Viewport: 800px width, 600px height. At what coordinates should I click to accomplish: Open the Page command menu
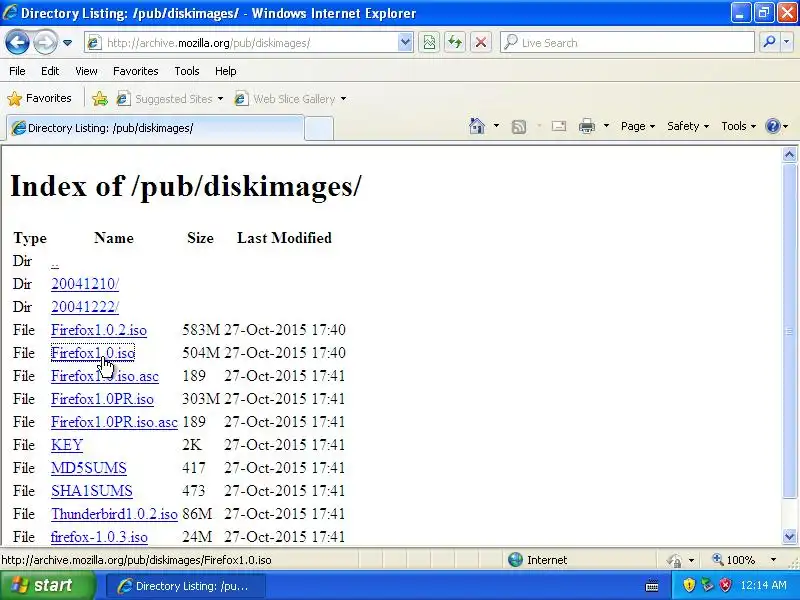point(638,126)
